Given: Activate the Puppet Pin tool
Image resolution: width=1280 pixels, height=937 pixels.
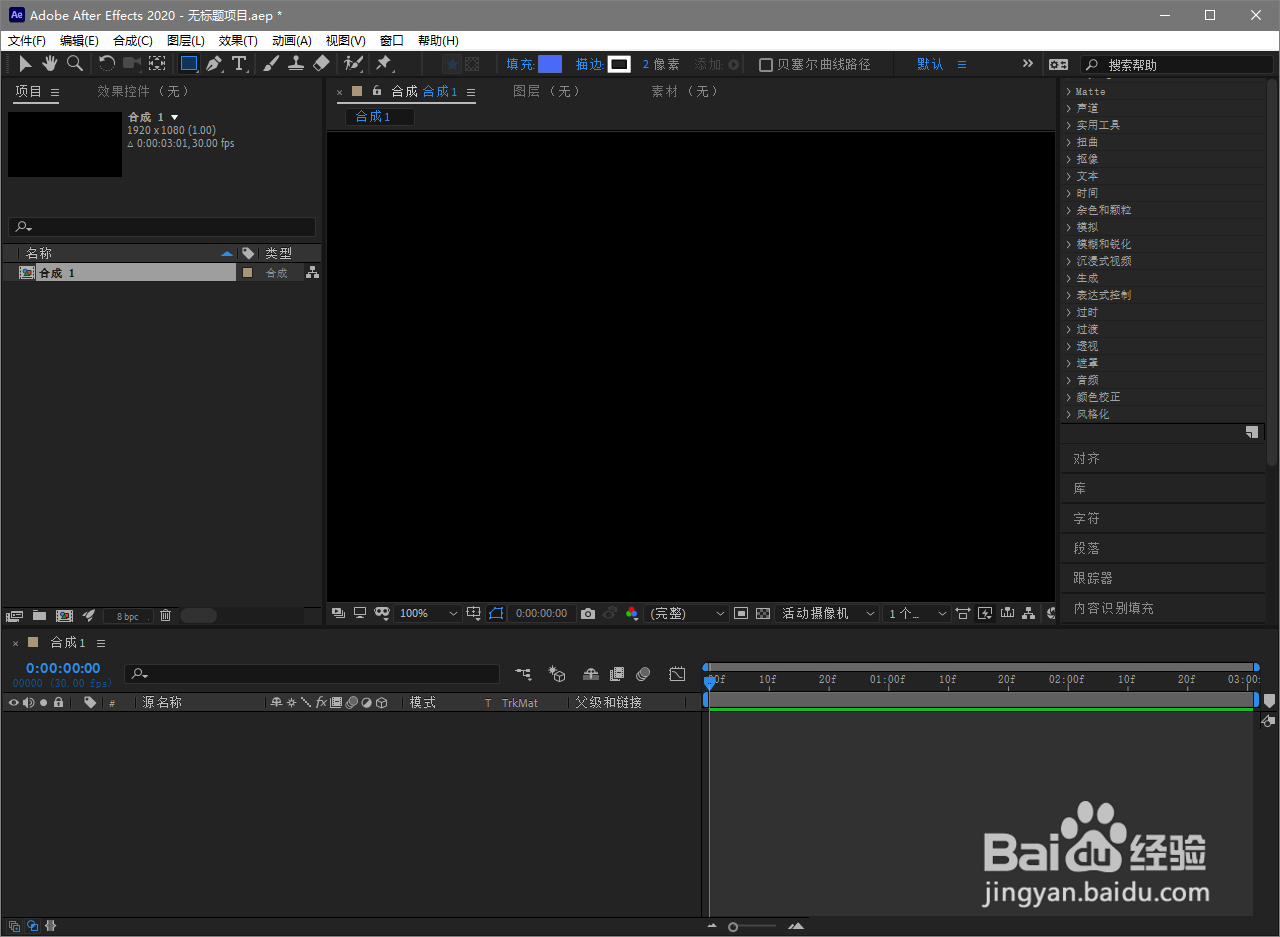Looking at the screenshot, I should [x=383, y=64].
